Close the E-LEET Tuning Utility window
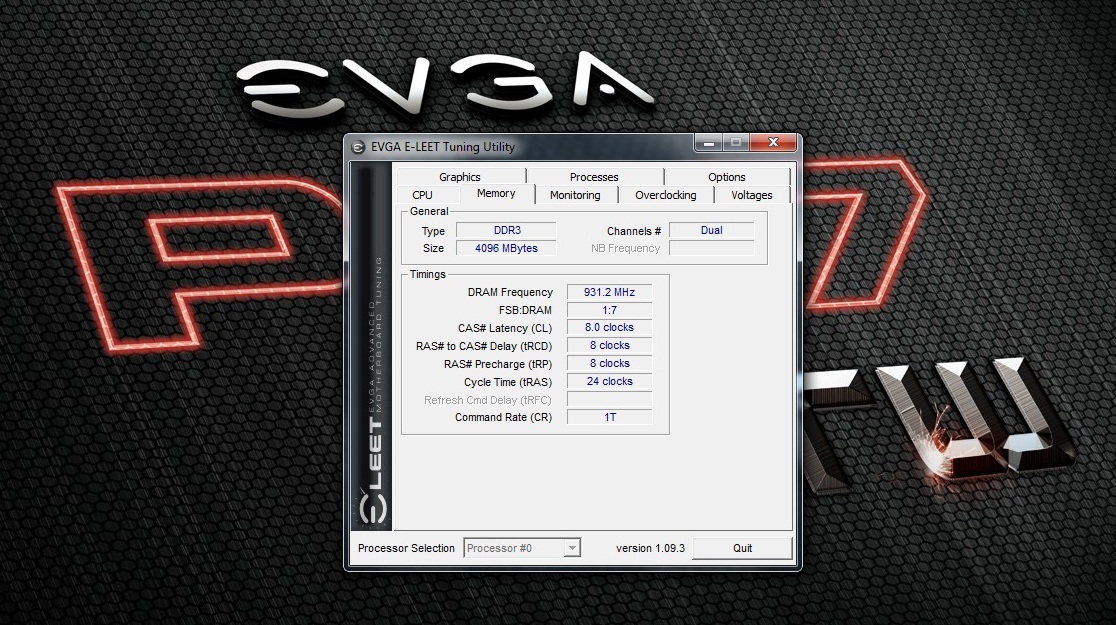 point(773,143)
